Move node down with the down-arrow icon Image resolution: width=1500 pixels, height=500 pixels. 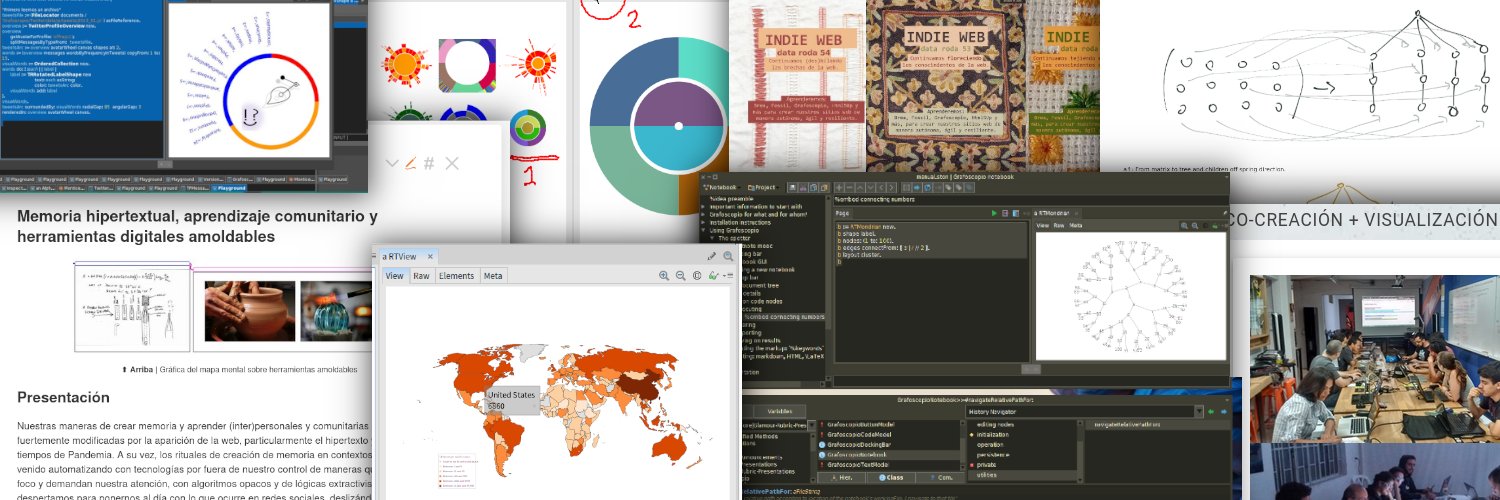point(871,187)
